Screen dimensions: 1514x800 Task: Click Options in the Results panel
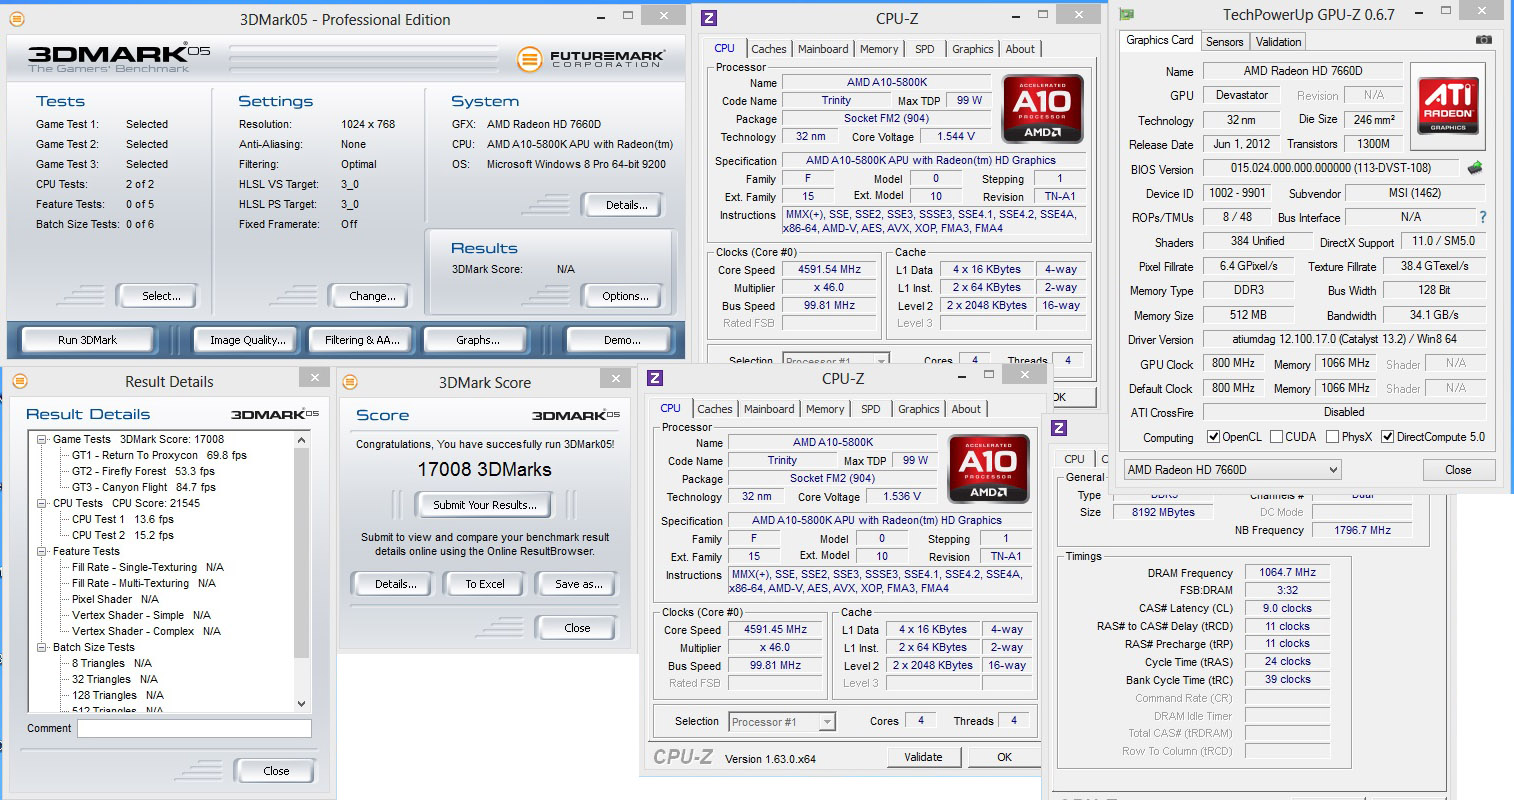pyautogui.click(x=625, y=296)
